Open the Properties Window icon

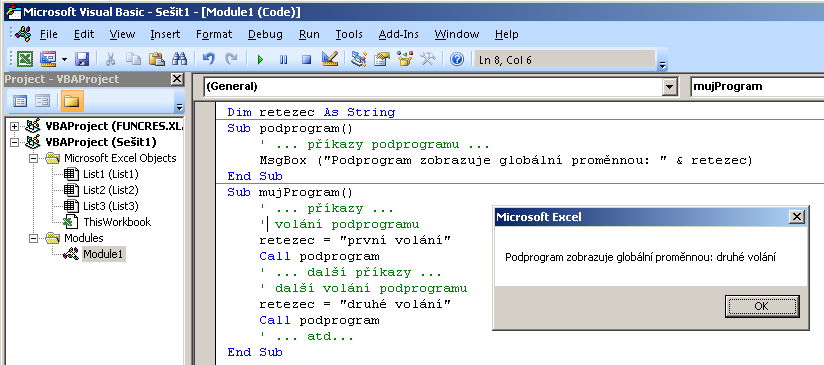pyautogui.click(x=382, y=59)
